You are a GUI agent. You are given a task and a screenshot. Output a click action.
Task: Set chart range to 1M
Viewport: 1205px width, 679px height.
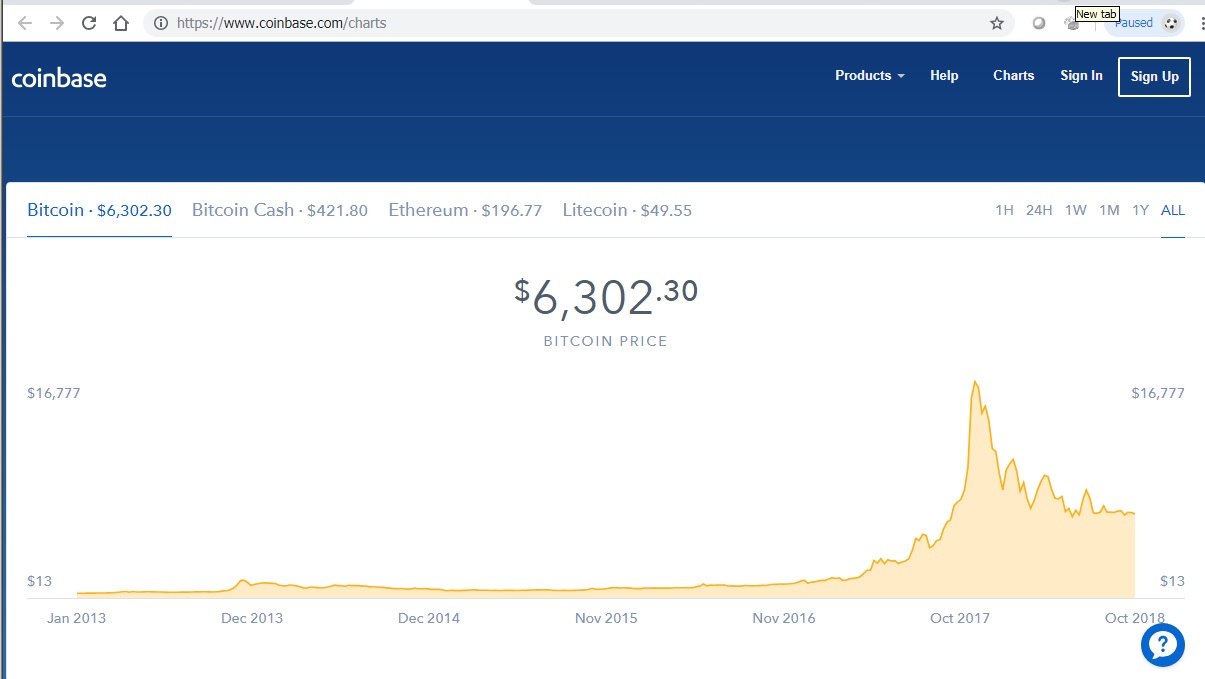click(1109, 210)
